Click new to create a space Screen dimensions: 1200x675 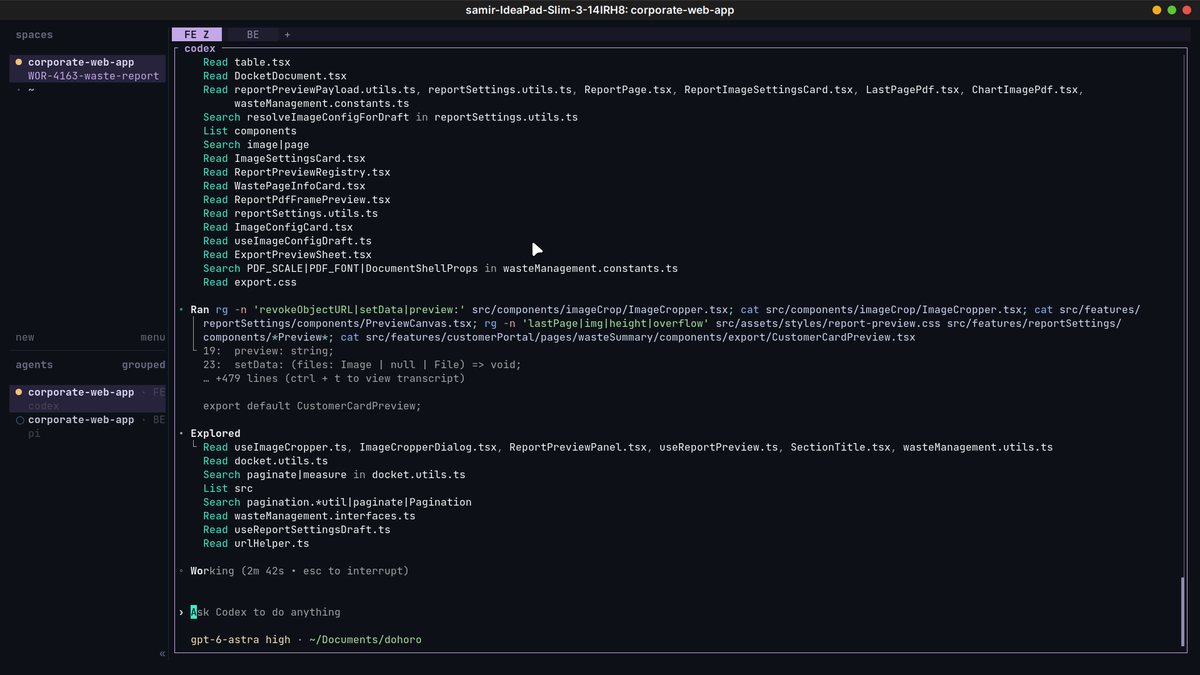point(25,338)
